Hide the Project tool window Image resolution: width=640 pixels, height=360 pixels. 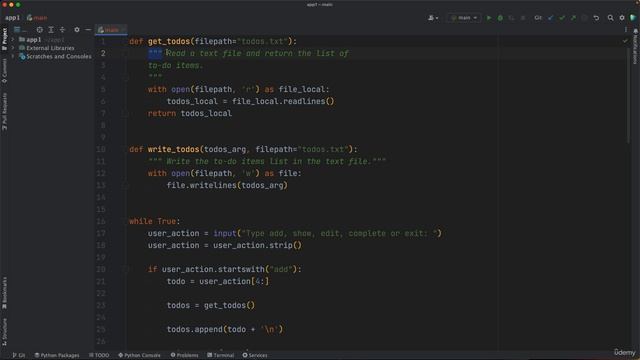88,30
